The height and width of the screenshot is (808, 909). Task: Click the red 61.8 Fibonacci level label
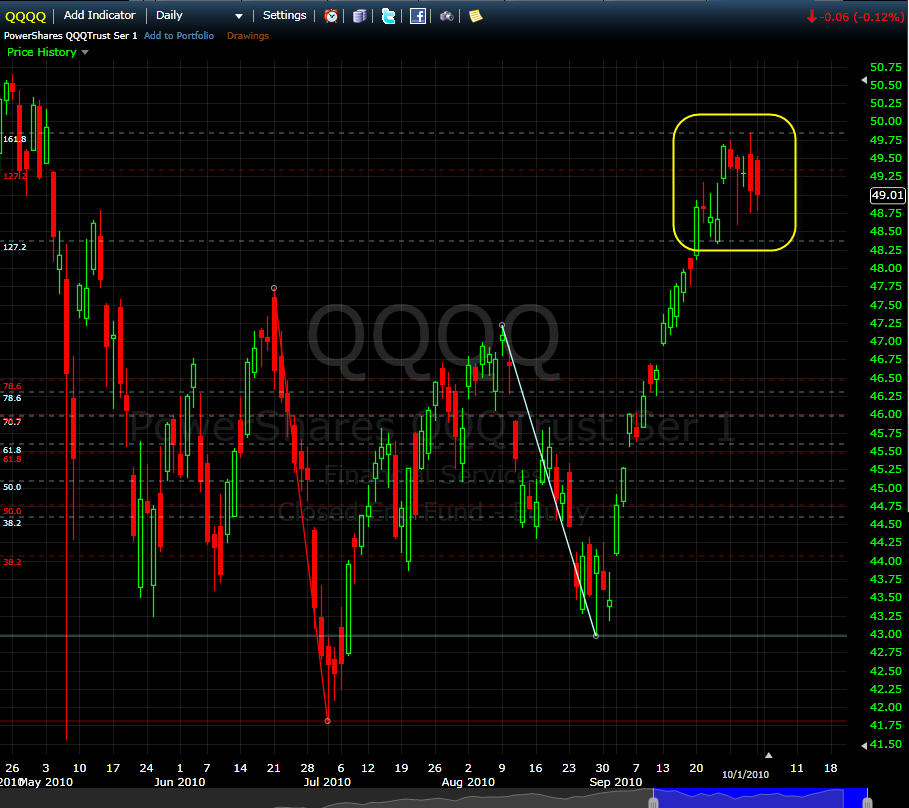(12, 459)
